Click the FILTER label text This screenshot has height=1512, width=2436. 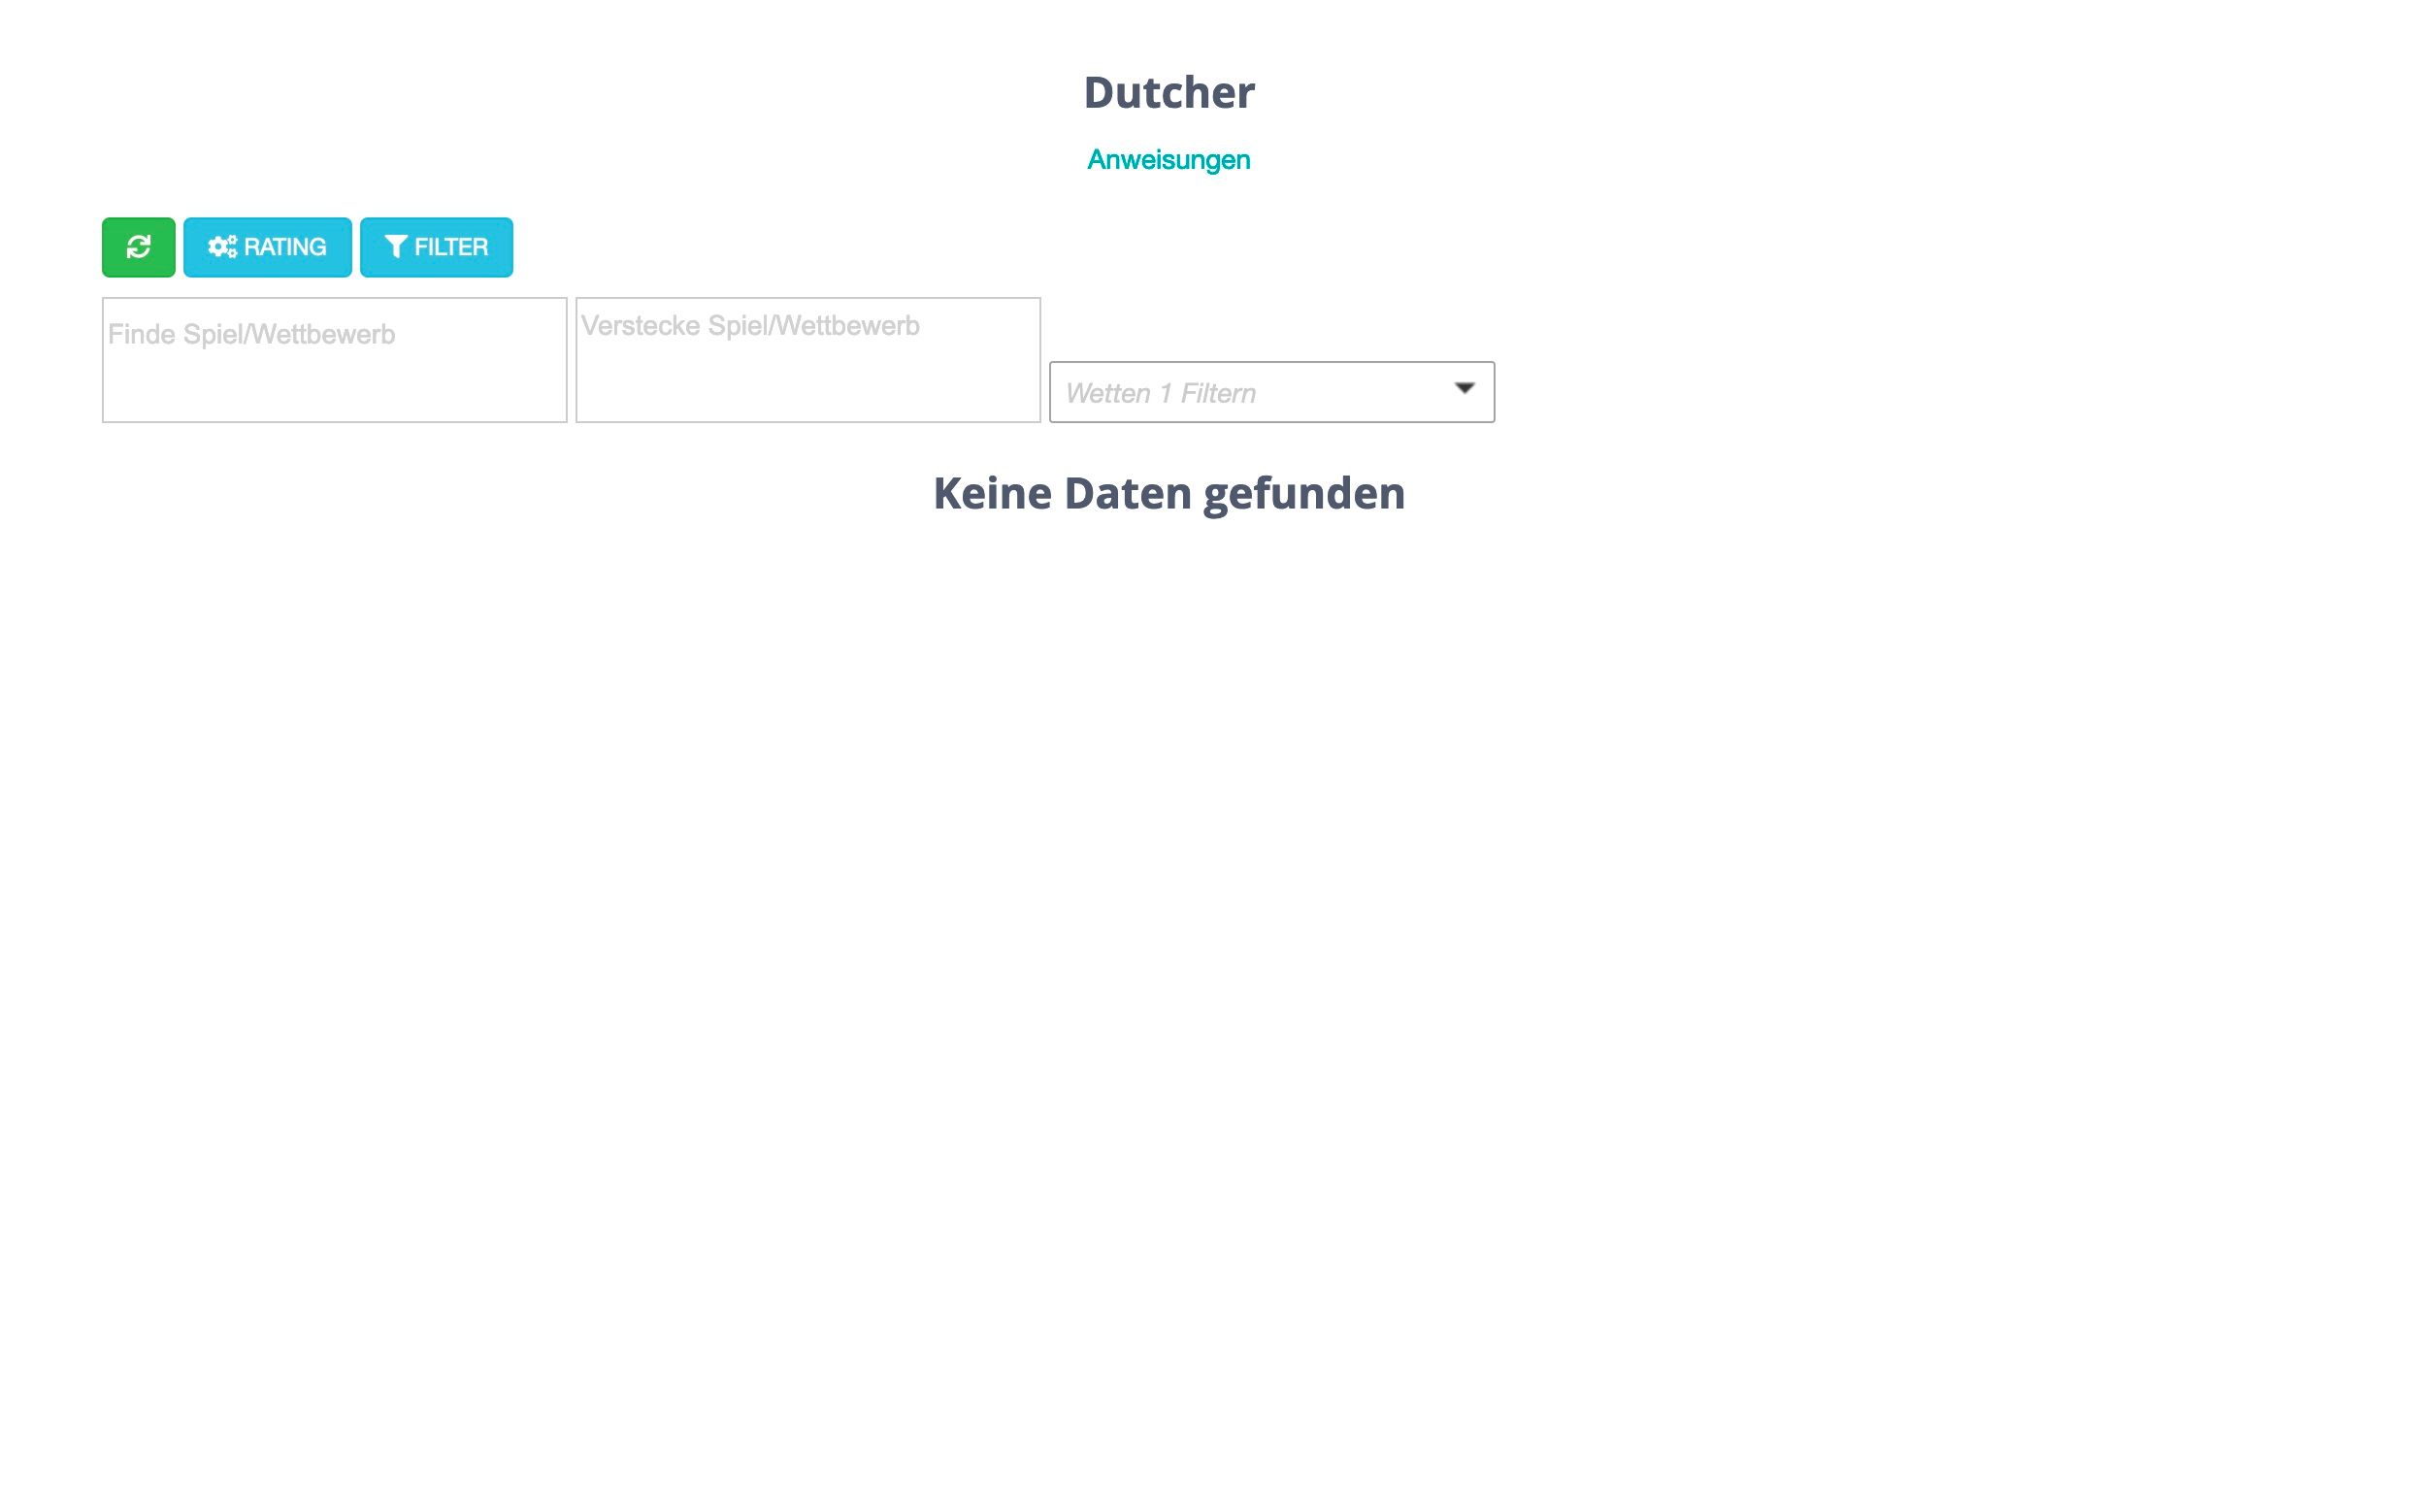451,247
